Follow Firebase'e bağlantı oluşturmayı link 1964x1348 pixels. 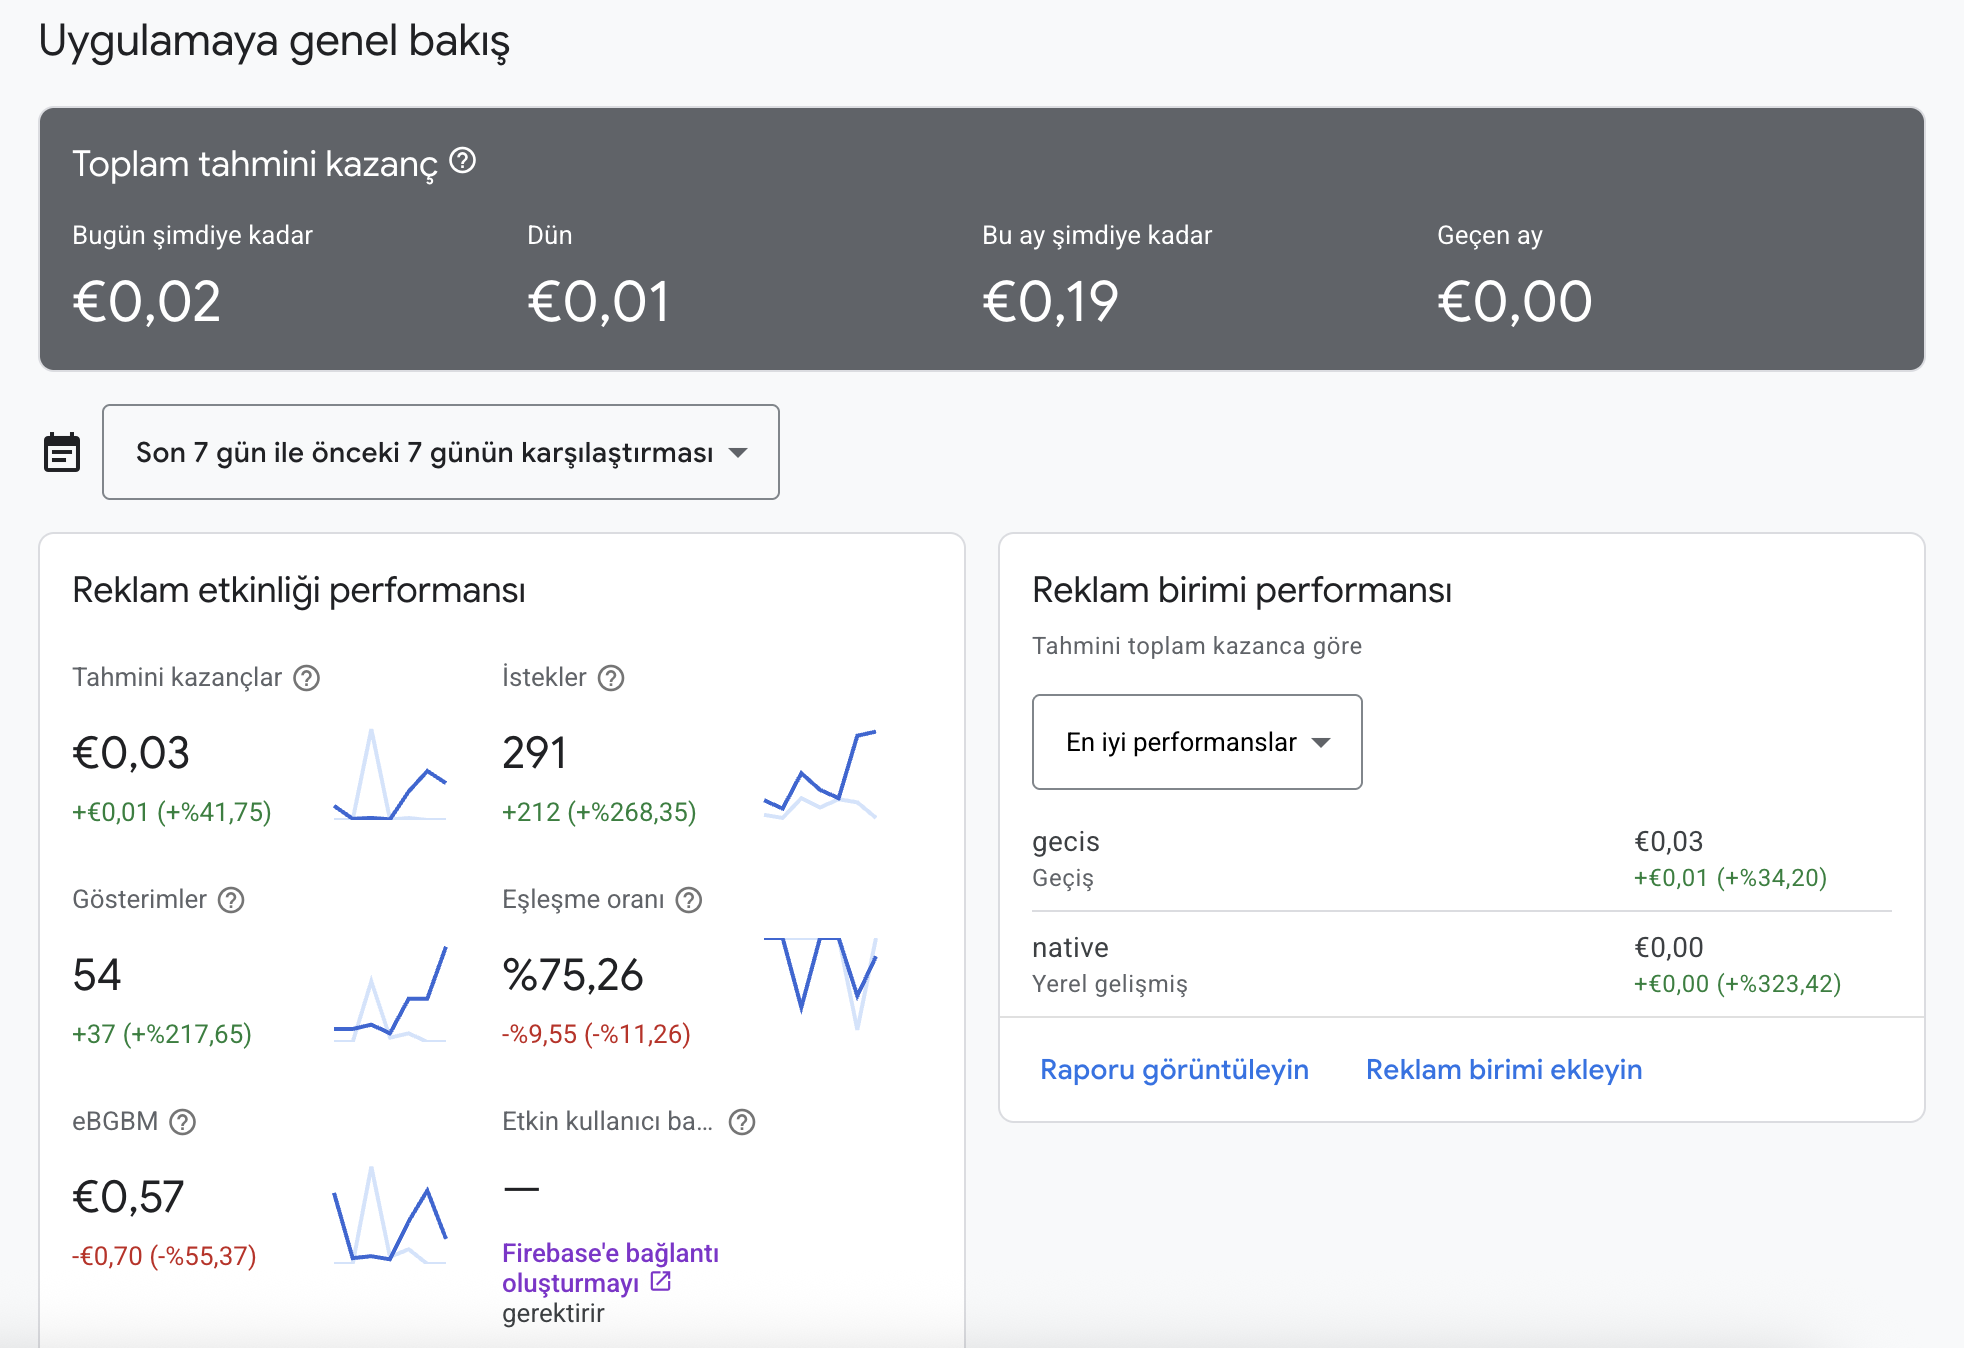coord(610,1267)
